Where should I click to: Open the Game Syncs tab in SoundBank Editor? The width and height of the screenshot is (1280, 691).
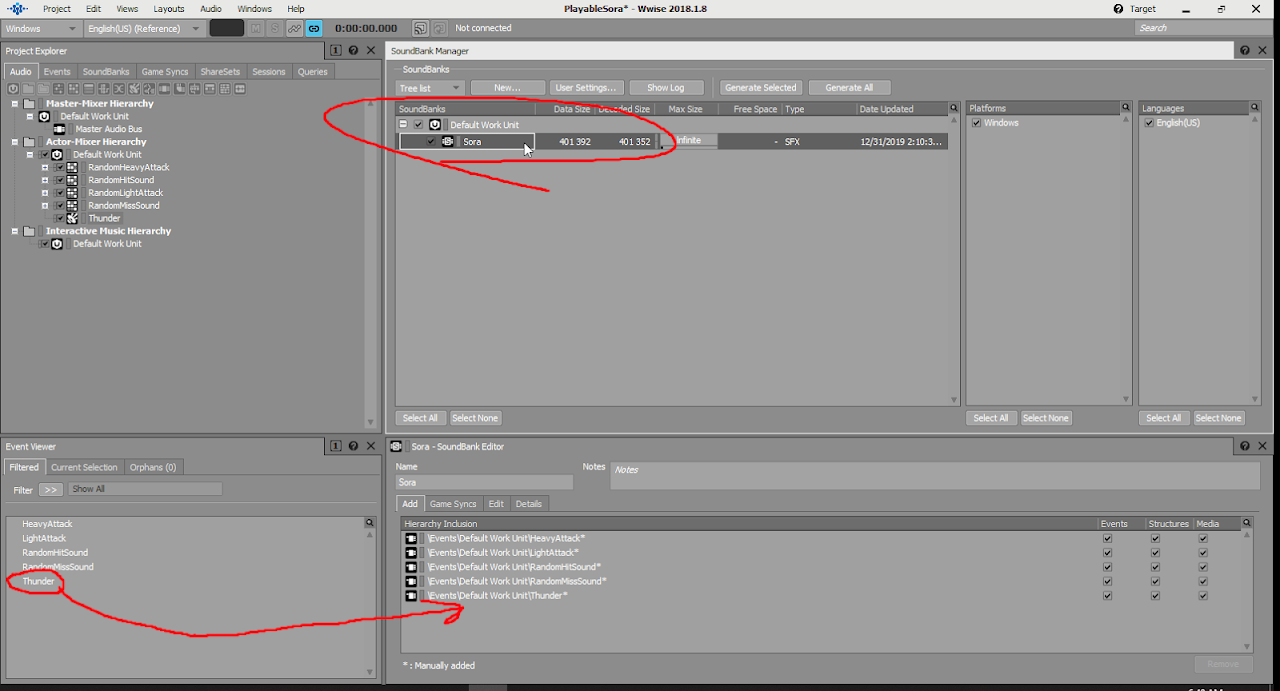point(453,504)
